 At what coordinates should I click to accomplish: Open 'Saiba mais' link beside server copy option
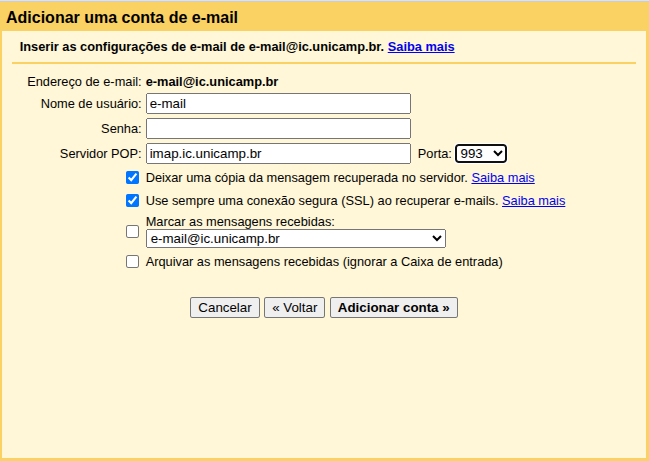(x=503, y=177)
